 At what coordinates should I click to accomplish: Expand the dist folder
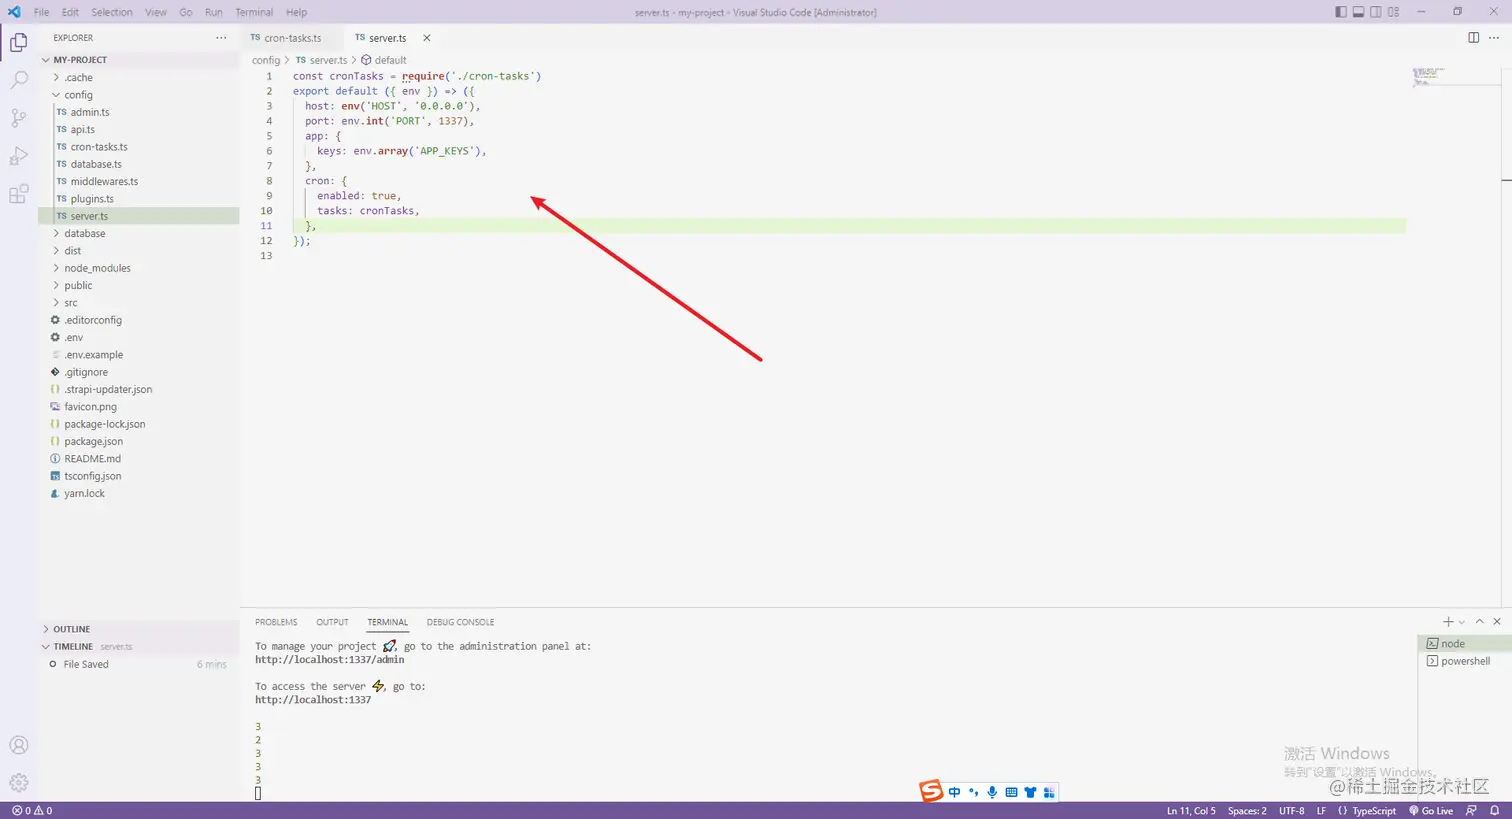[x=140, y=251]
